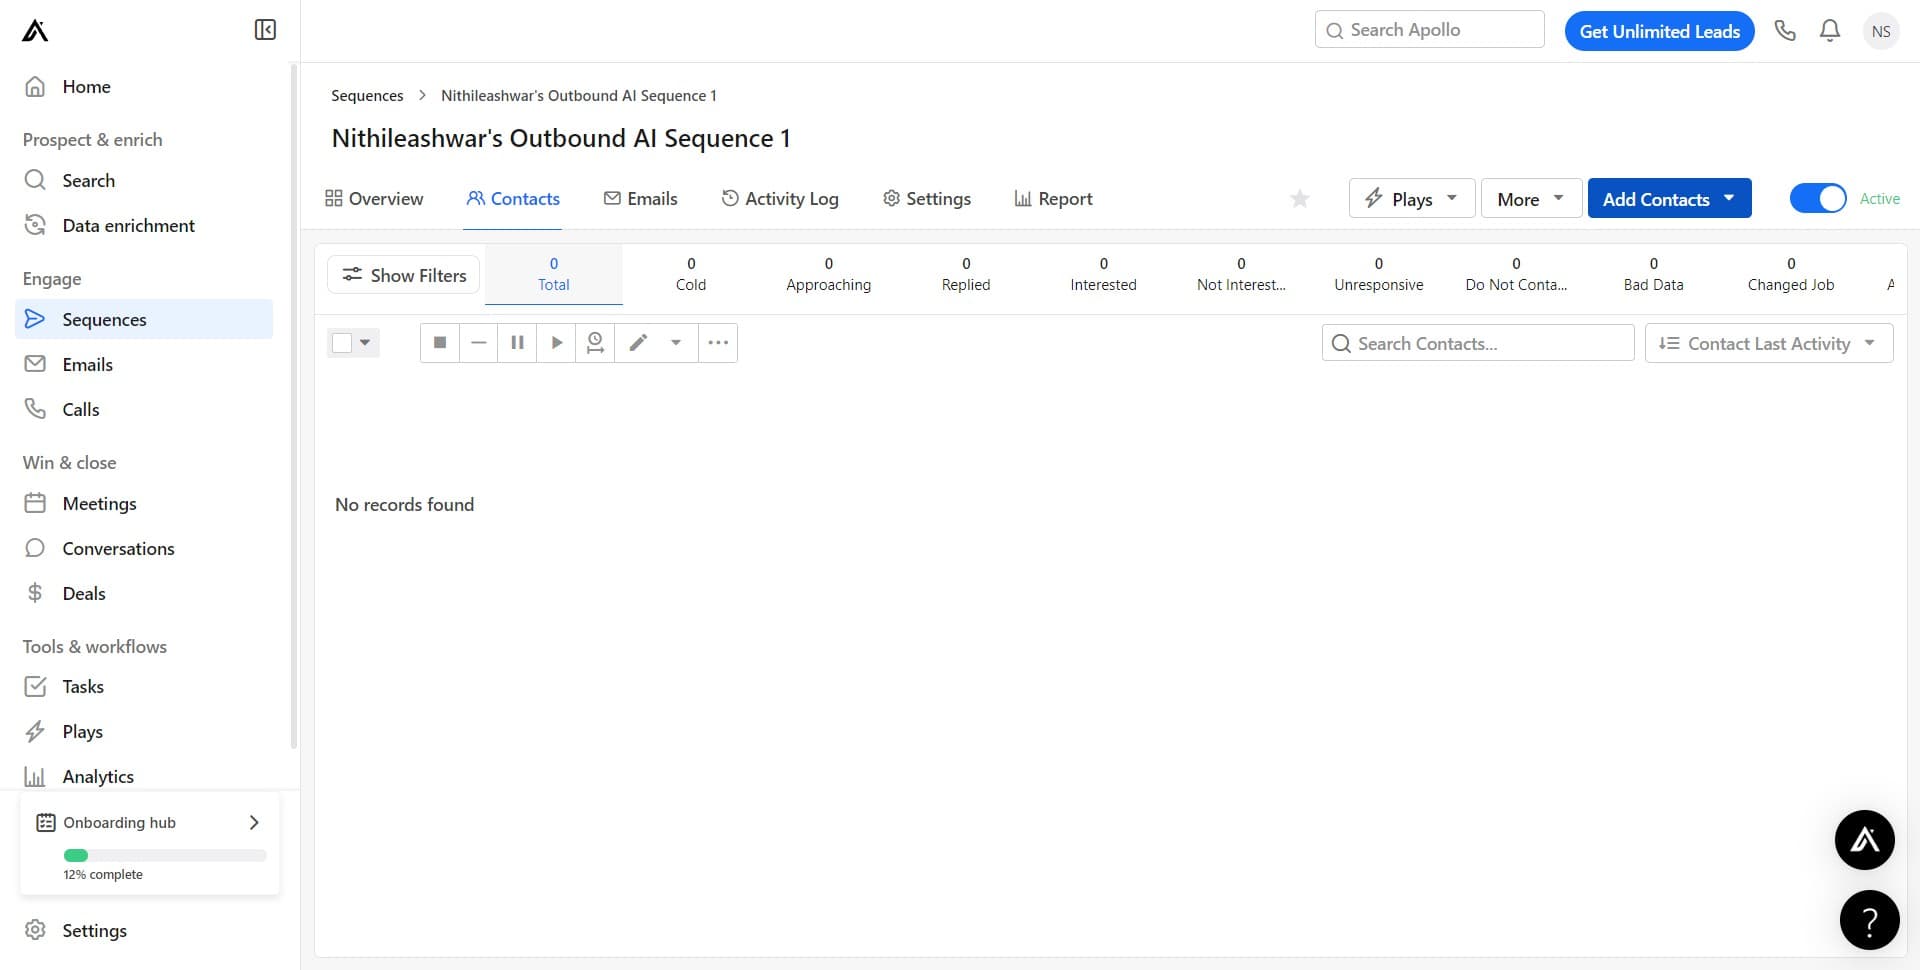Click the Get Unlimited Leads button
The image size is (1920, 970).
point(1659,31)
